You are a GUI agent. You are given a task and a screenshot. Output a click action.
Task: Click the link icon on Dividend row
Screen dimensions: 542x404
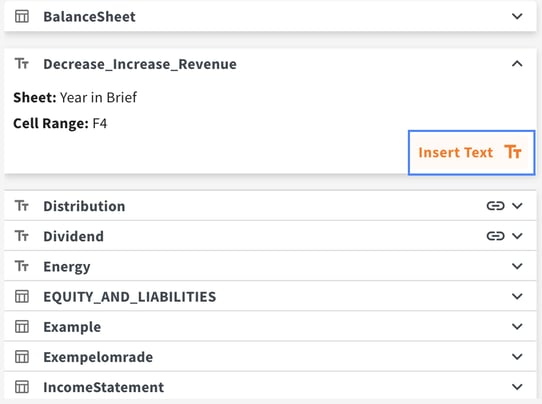(x=495, y=236)
